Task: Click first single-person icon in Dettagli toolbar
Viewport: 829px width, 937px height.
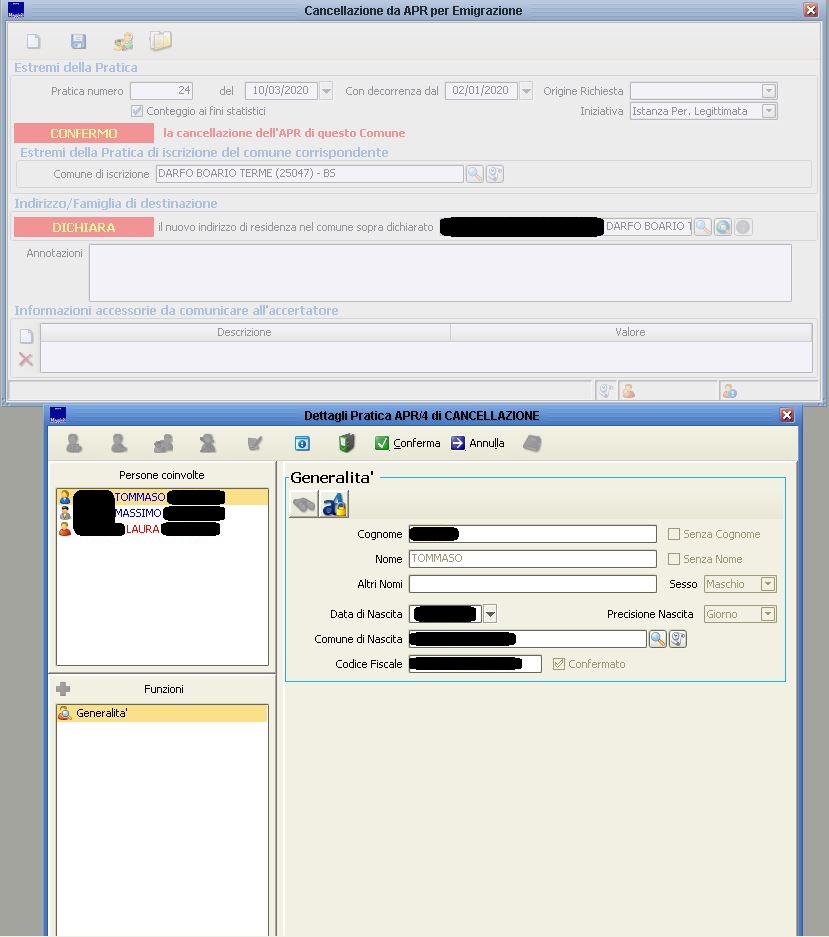Action: (x=74, y=443)
